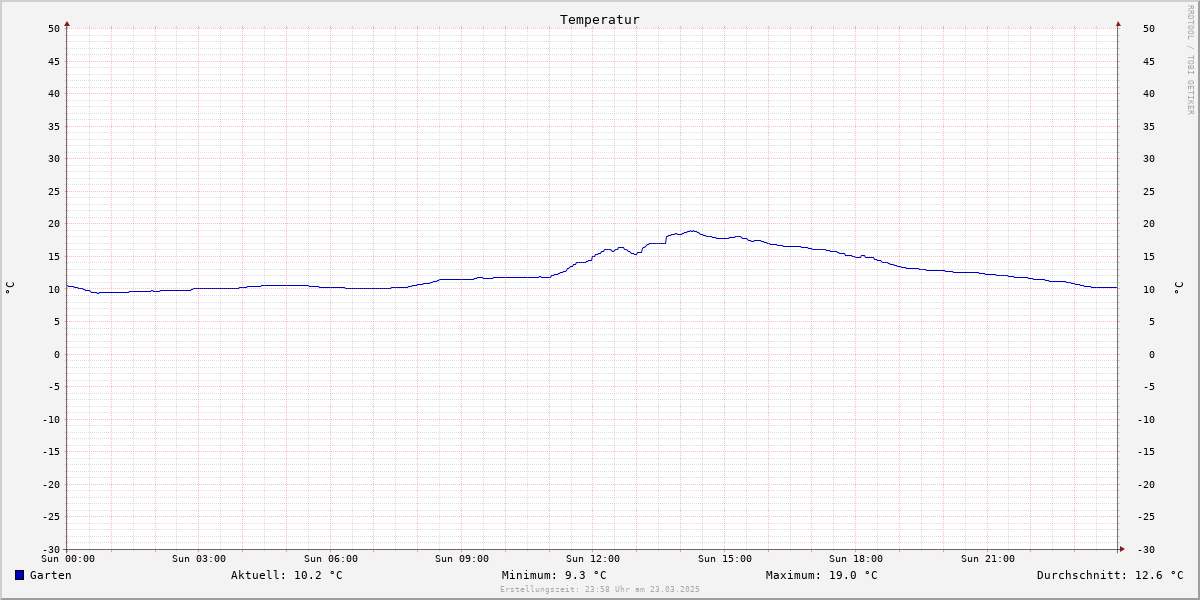Image resolution: width=1200 pixels, height=600 pixels.
Task: Select the Durchschnitt: 12.6 °C value
Action: tap(1110, 575)
